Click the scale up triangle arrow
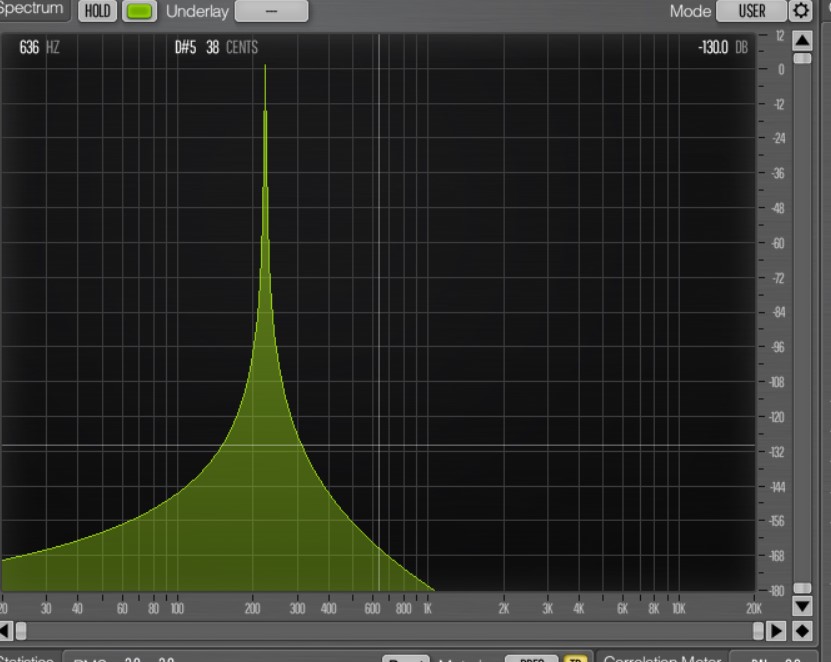This screenshot has height=662, width=831. click(x=802, y=40)
